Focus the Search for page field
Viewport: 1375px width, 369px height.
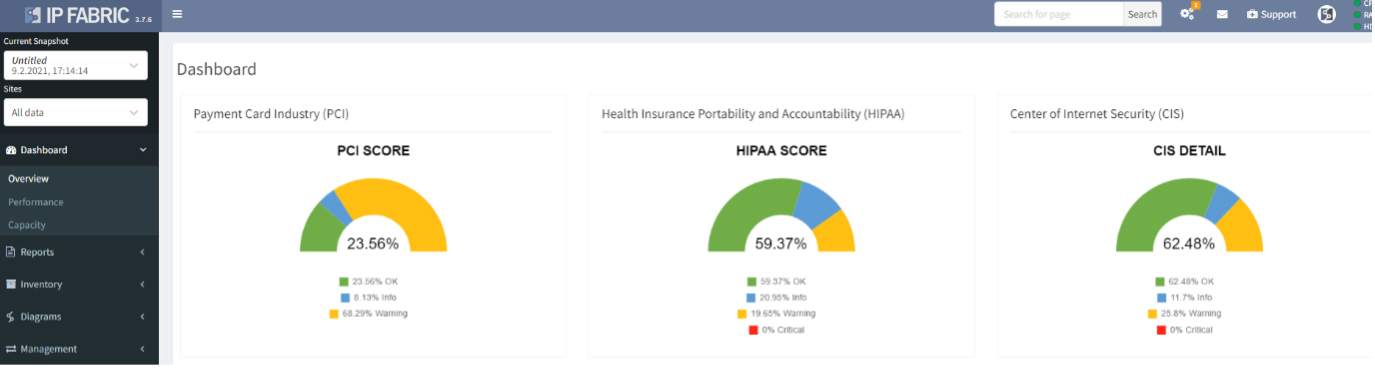(x=1059, y=14)
